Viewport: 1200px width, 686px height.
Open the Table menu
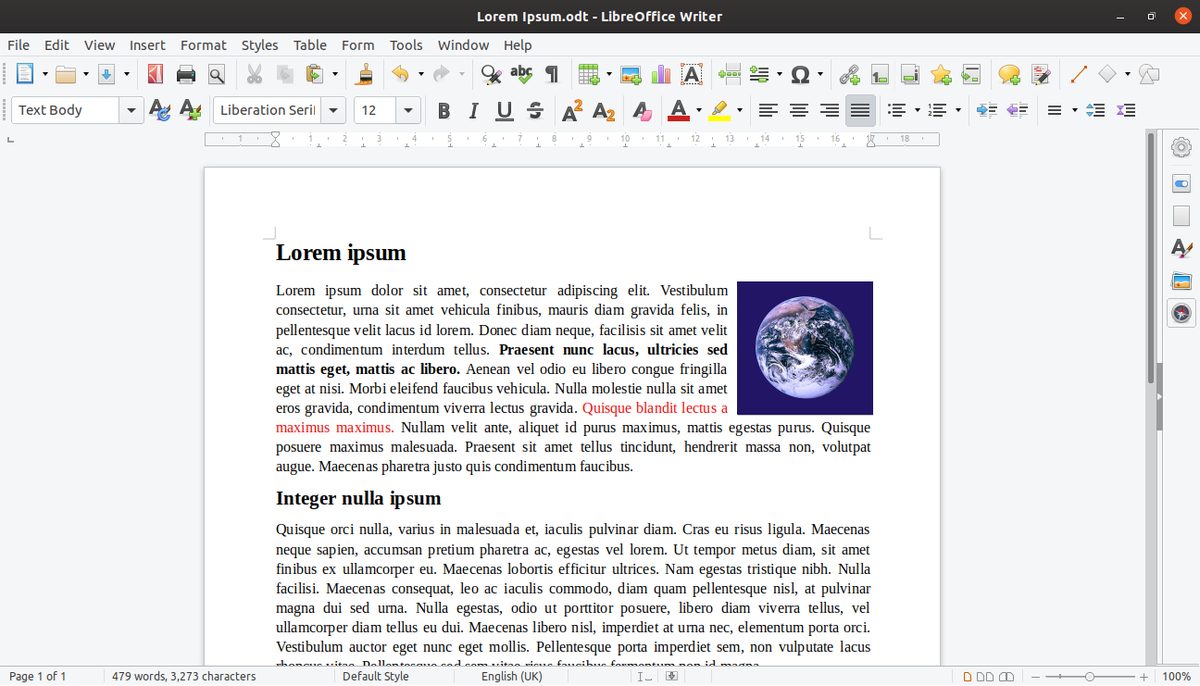tap(310, 45)
